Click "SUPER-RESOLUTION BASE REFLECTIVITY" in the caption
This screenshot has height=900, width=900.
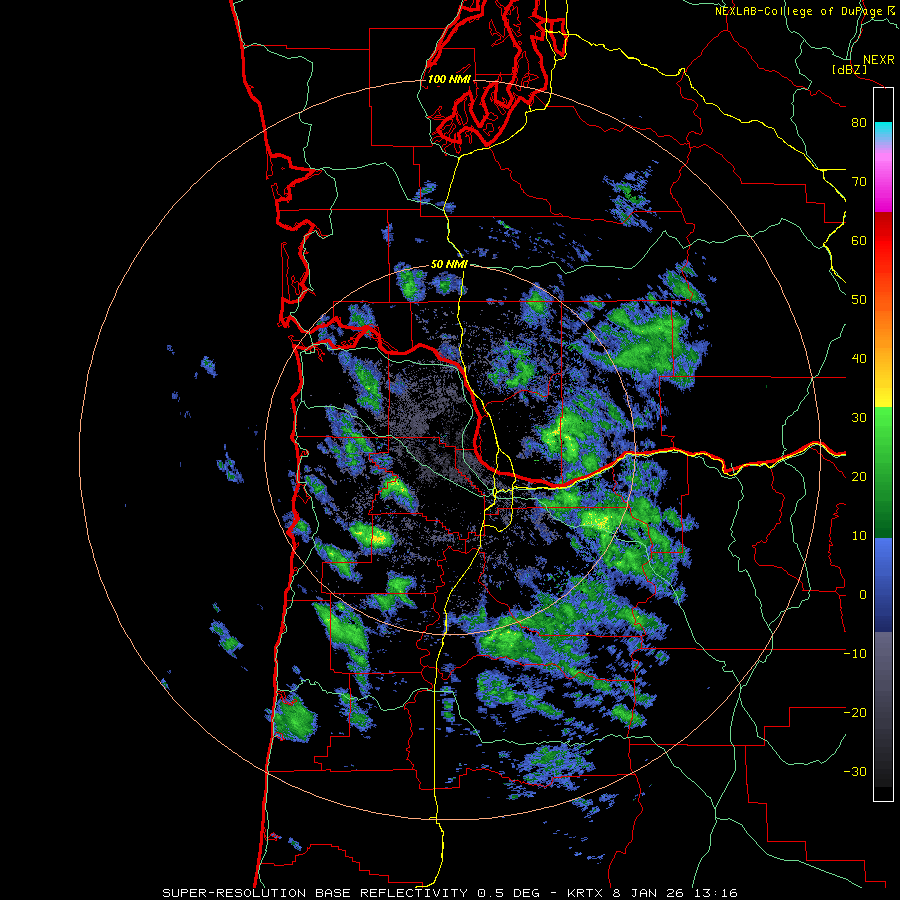tap(316, 893)
